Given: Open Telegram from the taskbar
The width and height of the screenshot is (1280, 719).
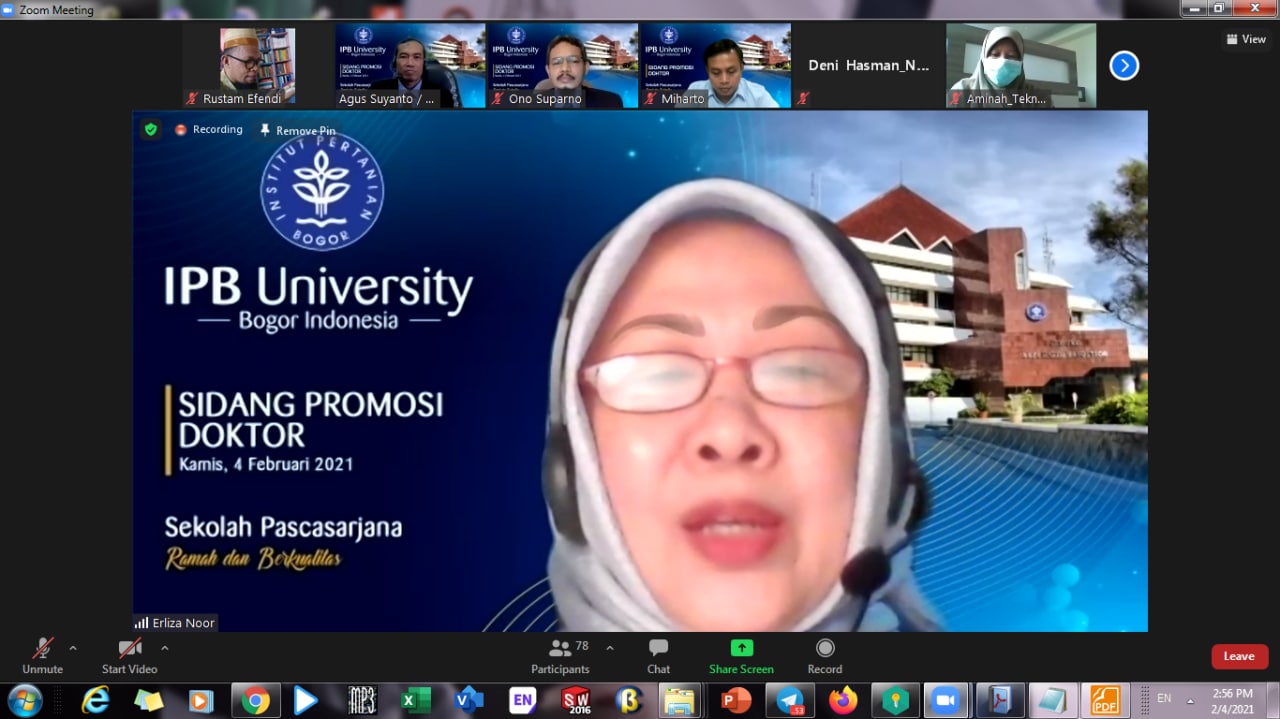Looking at the screenshot, I should tap(791, 700).
